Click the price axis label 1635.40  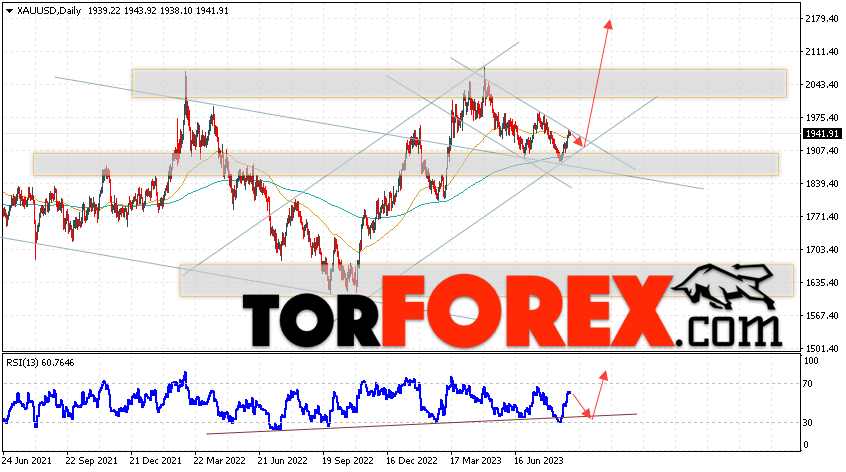click(822, 283)
